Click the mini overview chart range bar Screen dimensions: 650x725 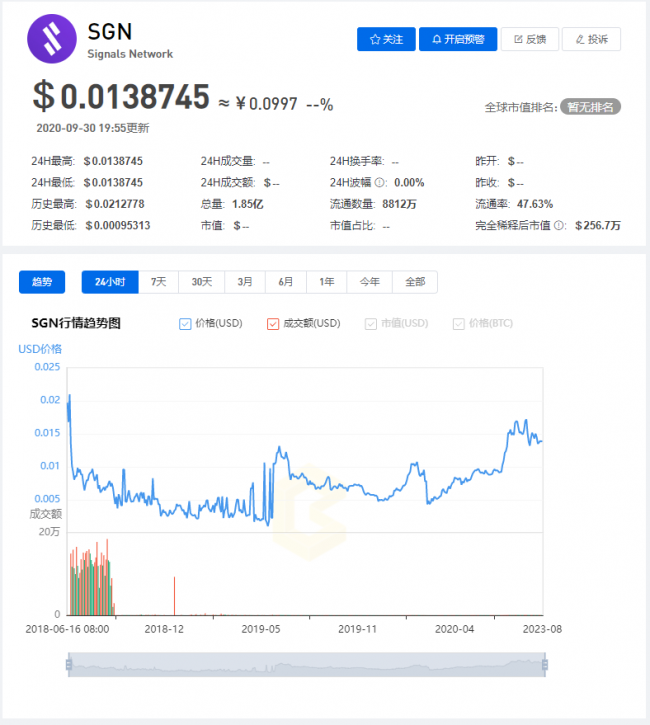pyautogui.click(x=307, y=664)
